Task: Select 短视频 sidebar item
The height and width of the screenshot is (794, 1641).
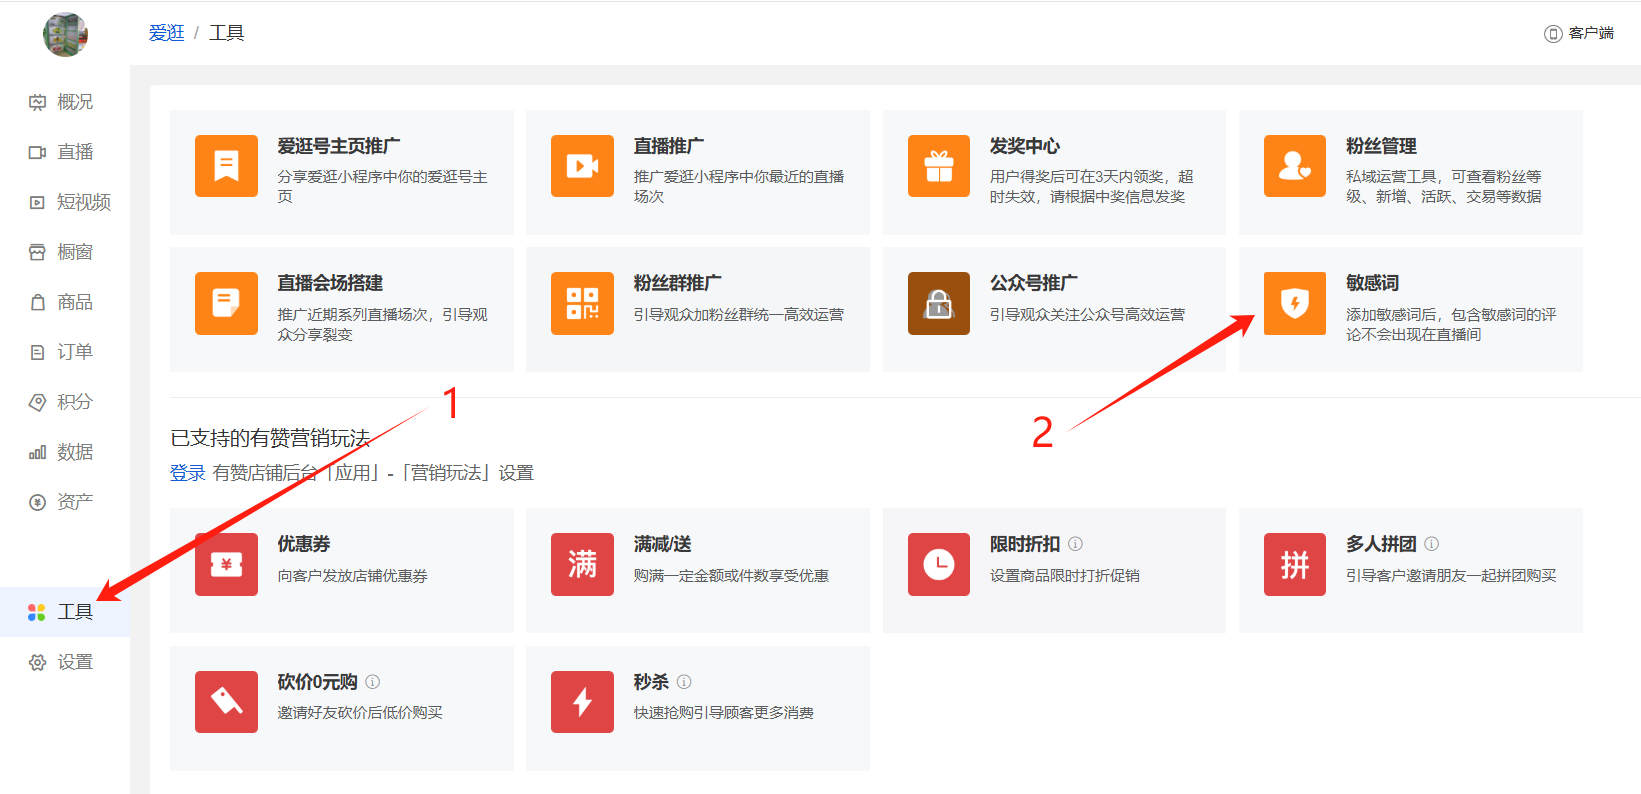Action: point(84,202)
